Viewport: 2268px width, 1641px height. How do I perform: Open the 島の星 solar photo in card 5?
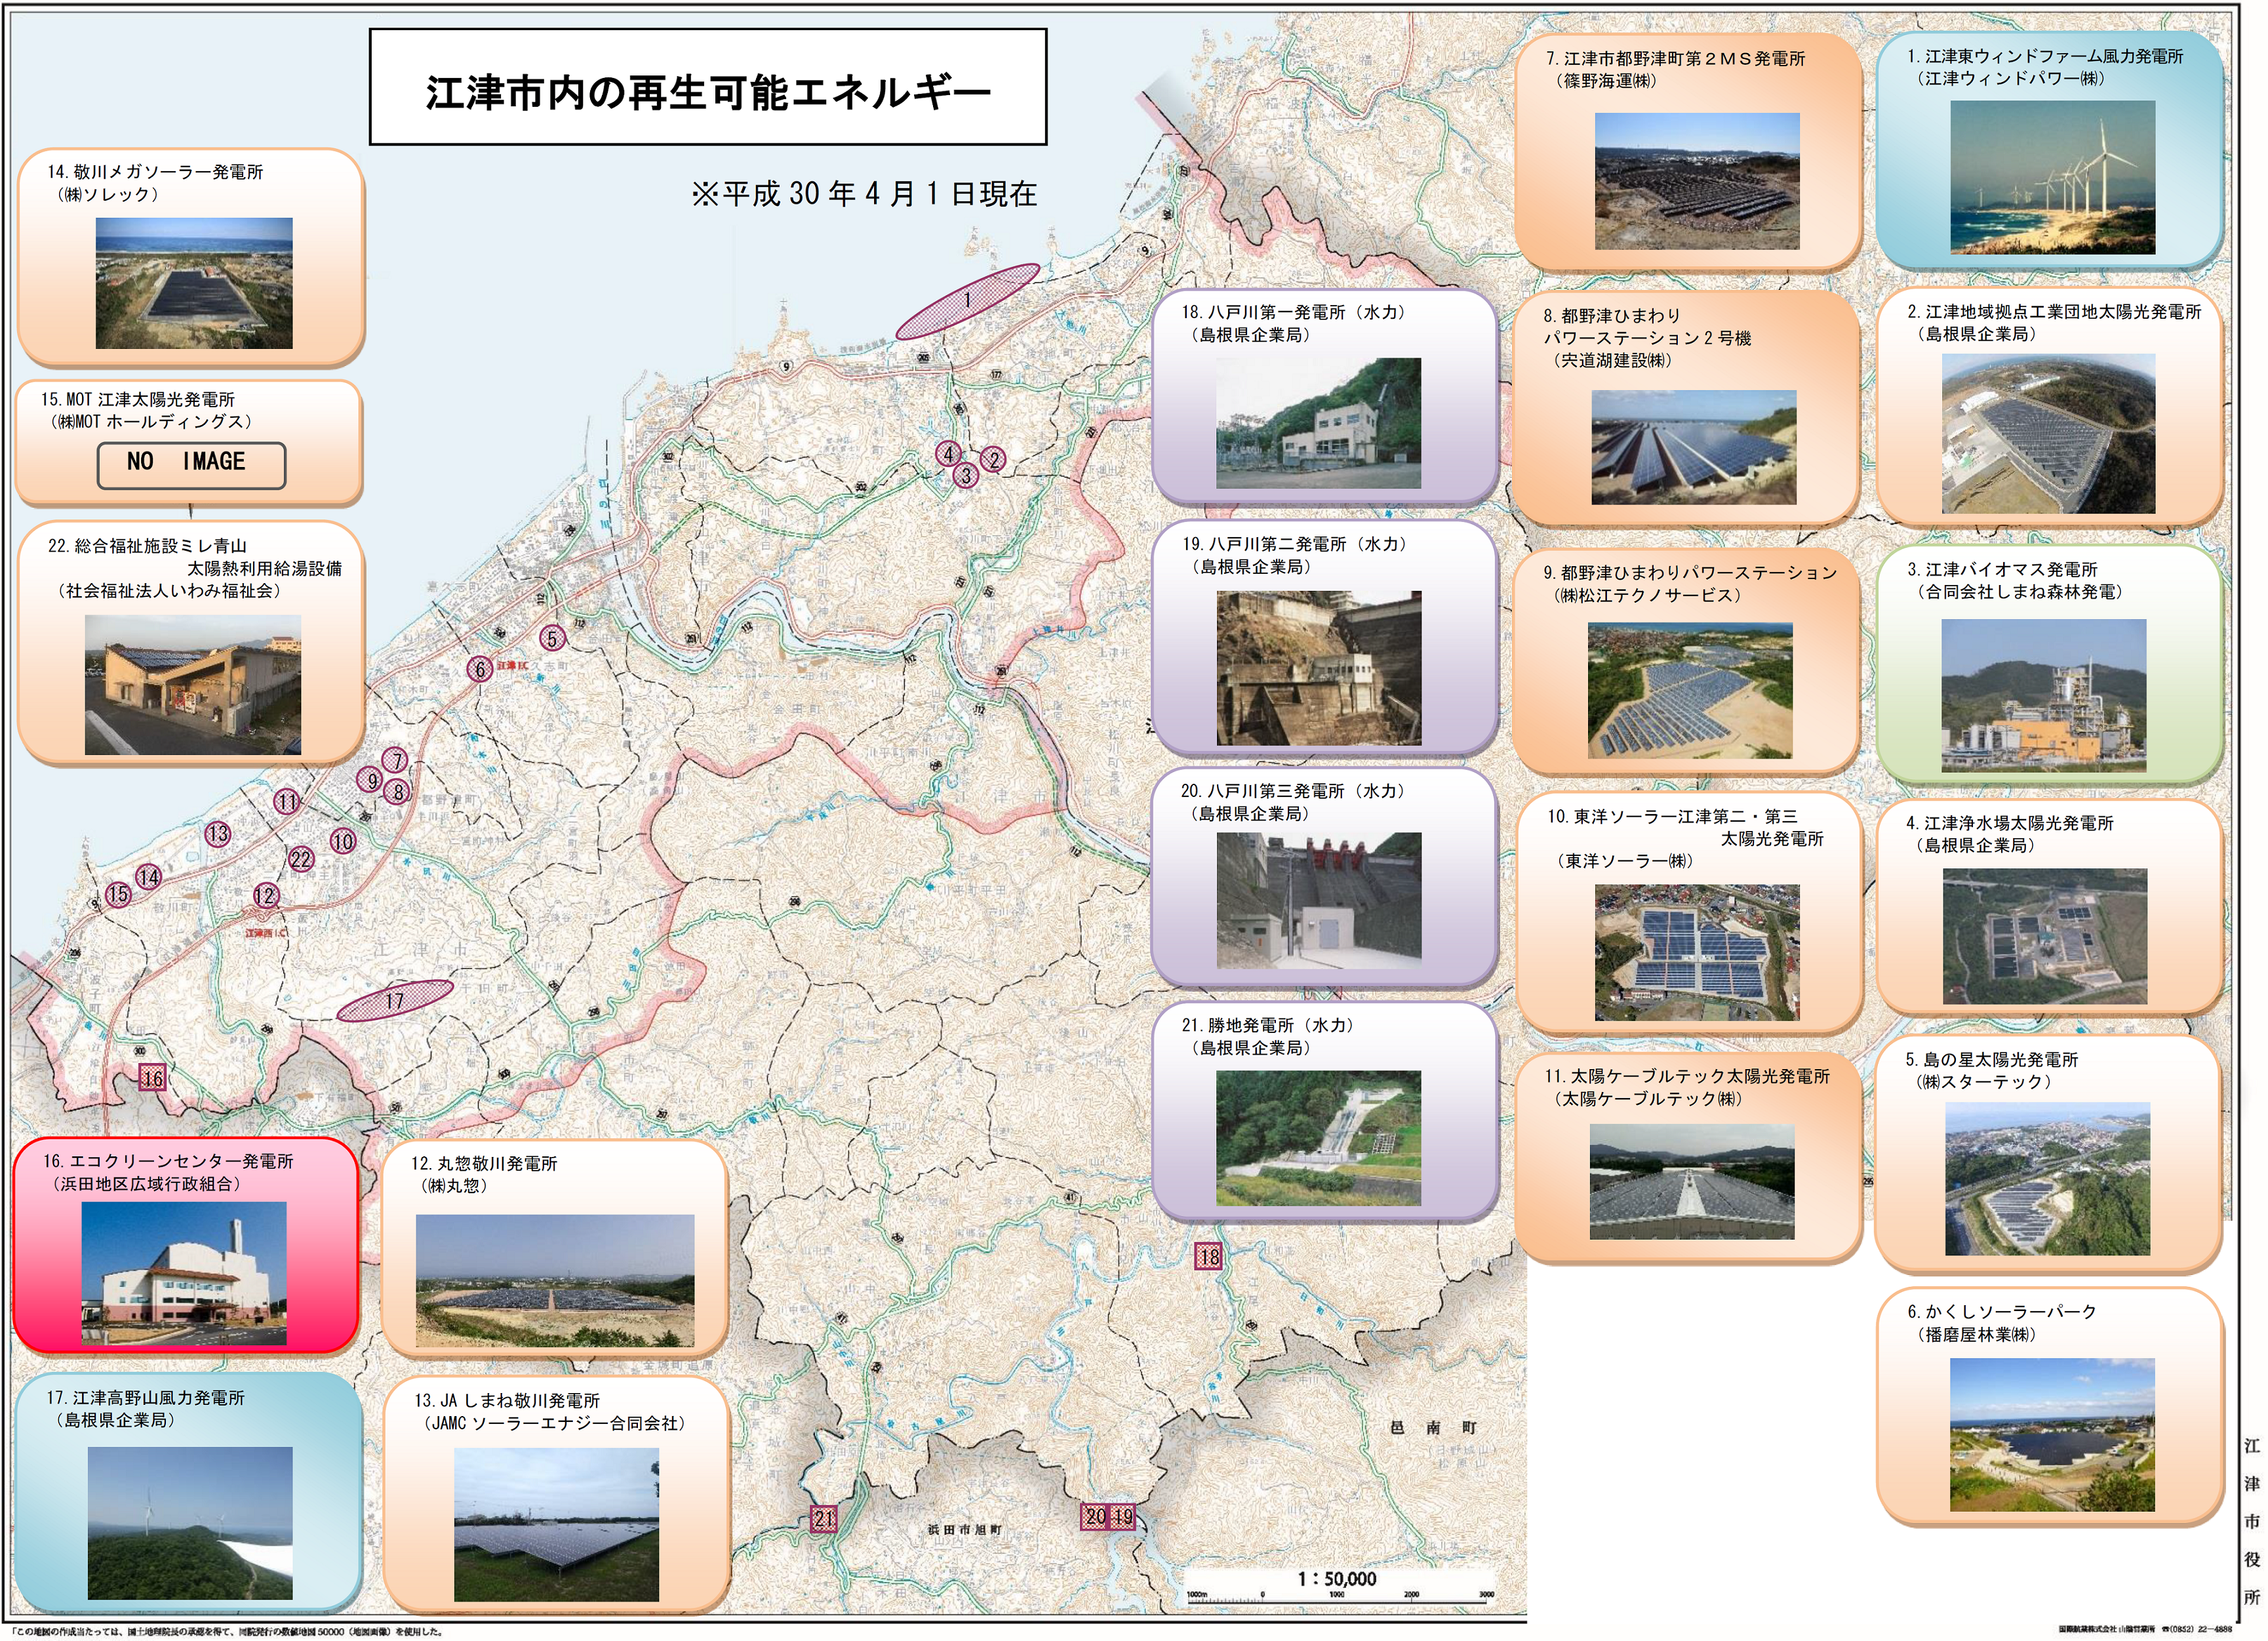click(x=2047, y=1179)
